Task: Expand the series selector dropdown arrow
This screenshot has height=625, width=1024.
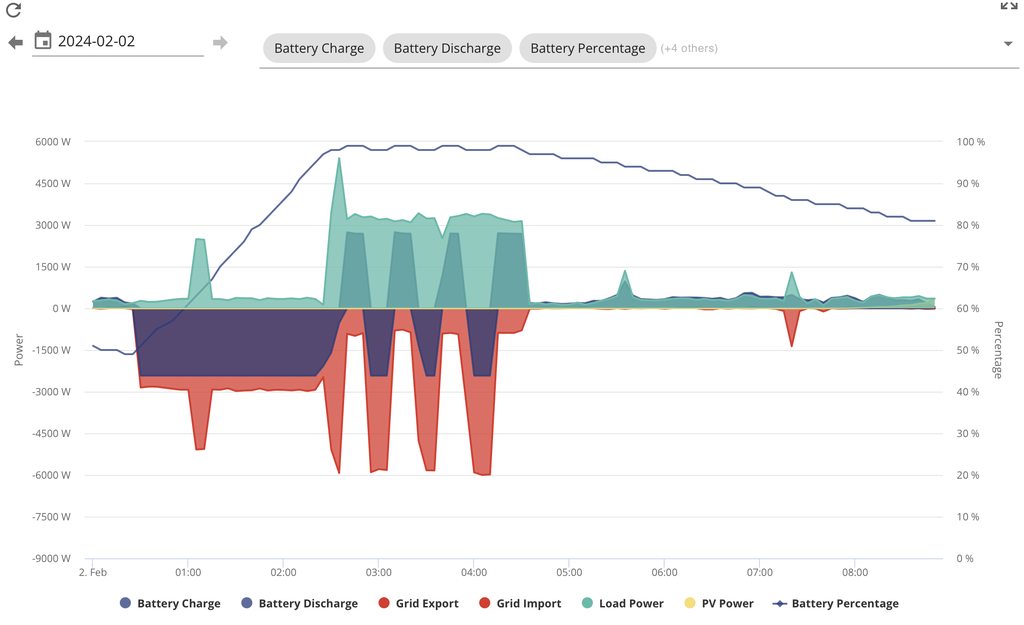Action: coord(1008,44)
